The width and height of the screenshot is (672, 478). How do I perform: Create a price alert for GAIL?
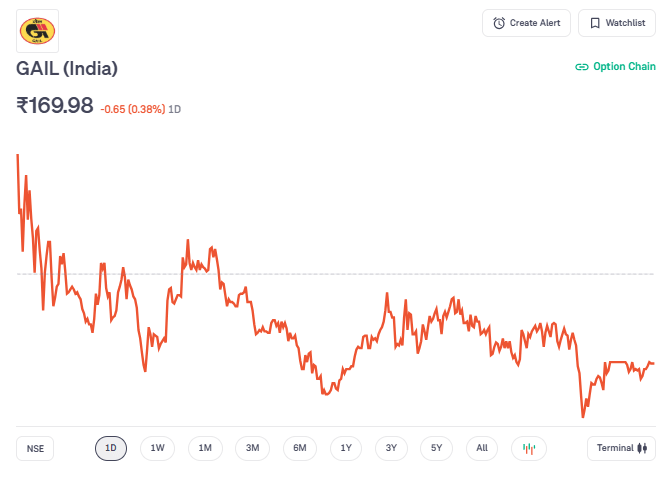(x=527, y=23)
